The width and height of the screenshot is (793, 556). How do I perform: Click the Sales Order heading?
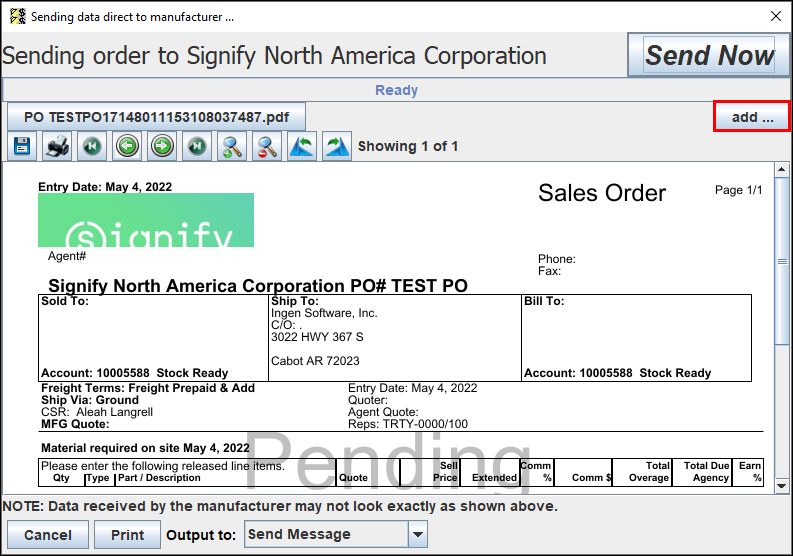602,193
